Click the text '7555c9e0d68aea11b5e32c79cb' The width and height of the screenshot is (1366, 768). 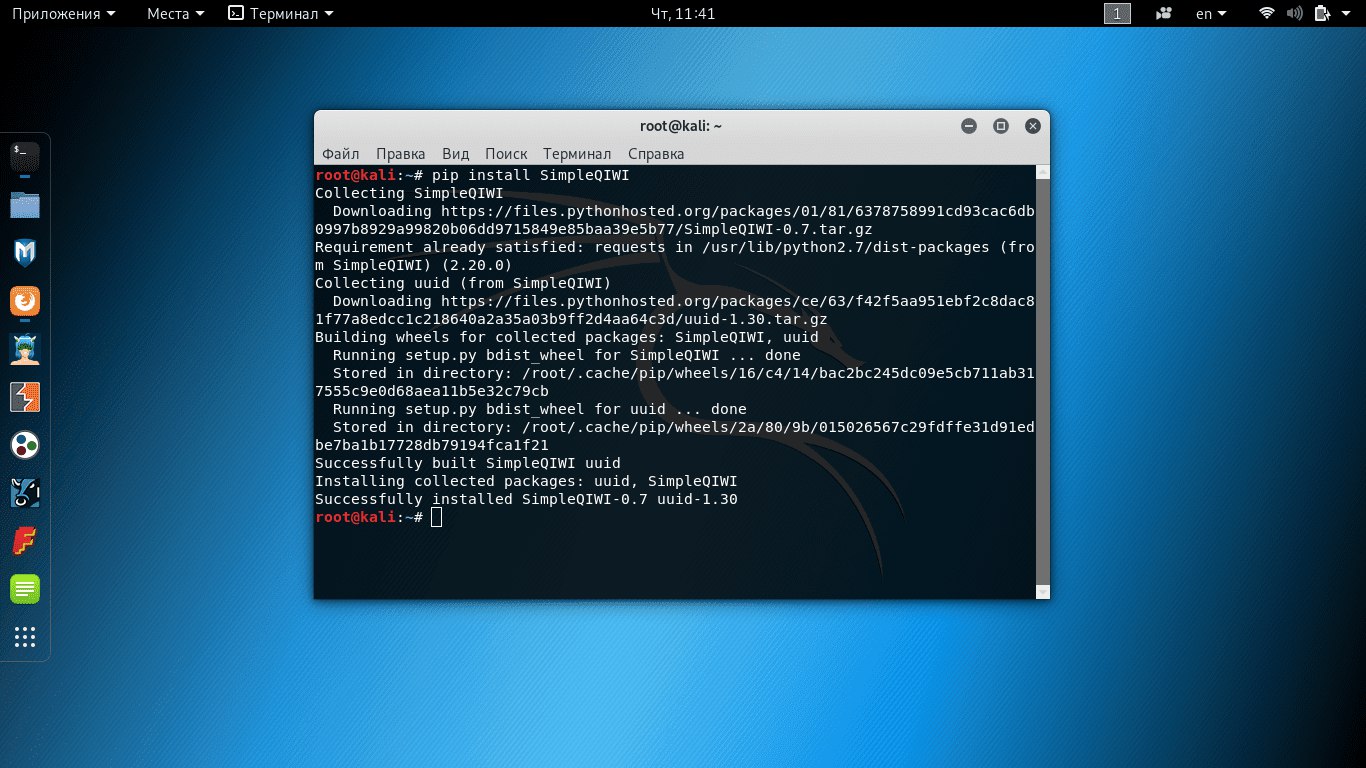click(432, 391)
